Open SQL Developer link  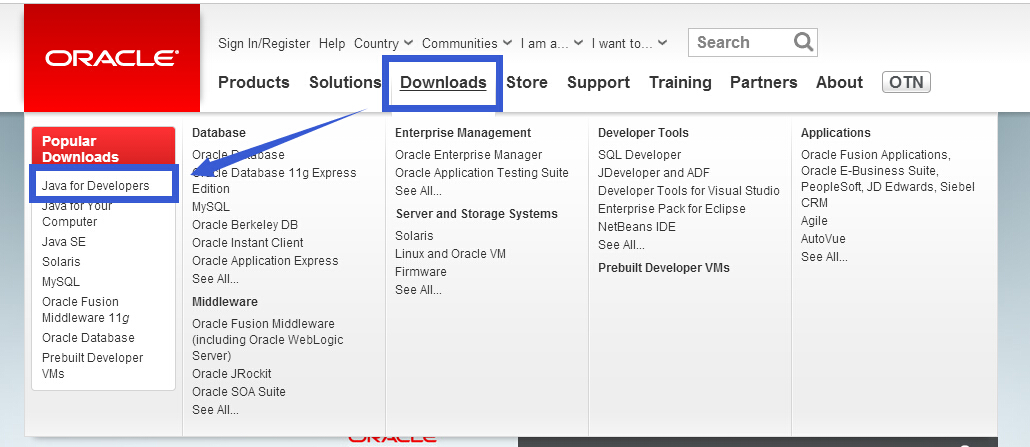coord(640,154)
